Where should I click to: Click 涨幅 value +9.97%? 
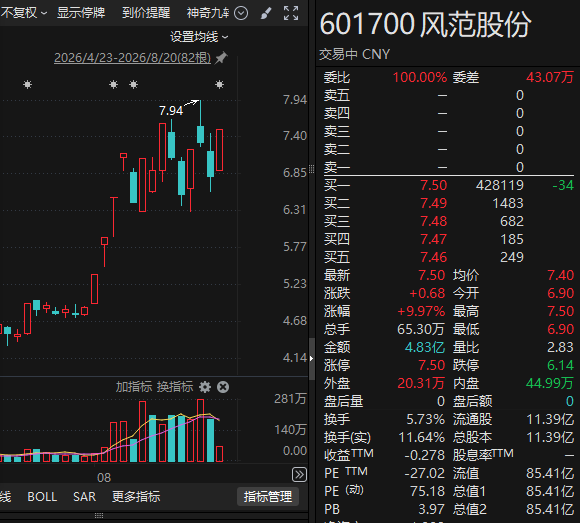pyautogui.click(x=421, y=311)
